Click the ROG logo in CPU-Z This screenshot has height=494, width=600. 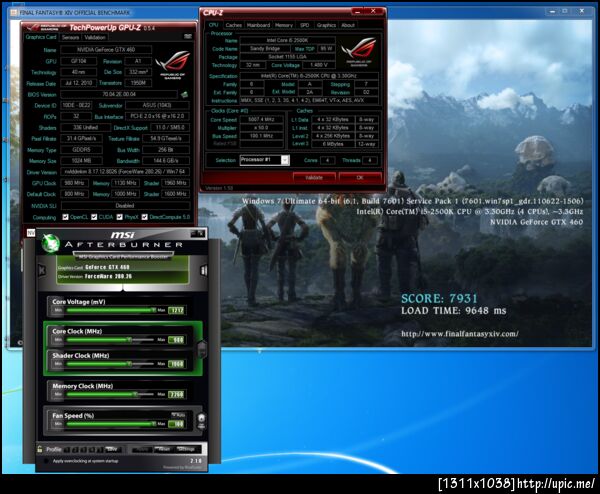click(359, 51)
